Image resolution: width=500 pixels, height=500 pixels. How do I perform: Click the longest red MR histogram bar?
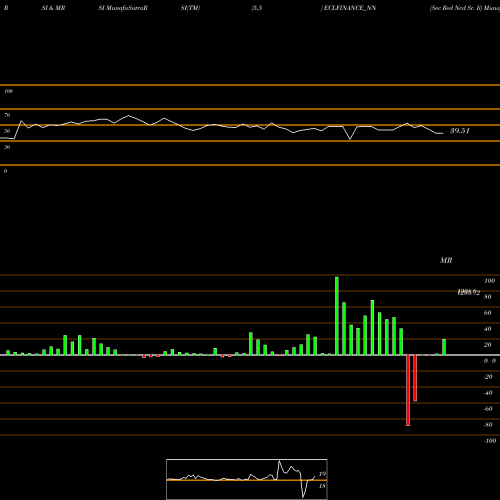(x=408, y=390)
